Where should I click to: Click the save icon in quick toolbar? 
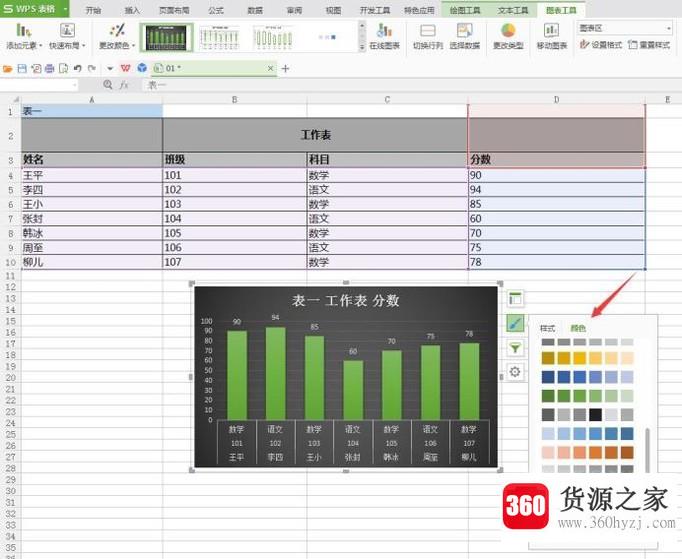[x=22, y=69]
